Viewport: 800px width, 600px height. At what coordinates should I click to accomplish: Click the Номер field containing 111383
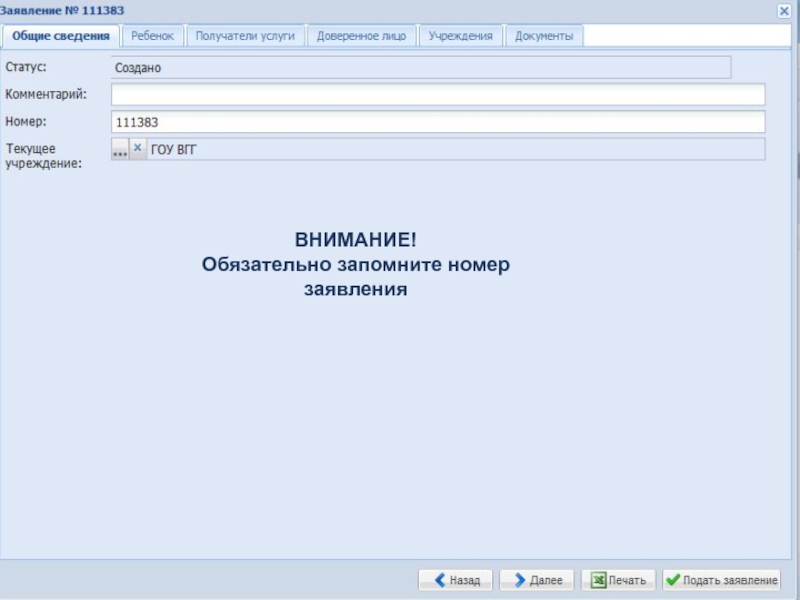click(438, 122)
